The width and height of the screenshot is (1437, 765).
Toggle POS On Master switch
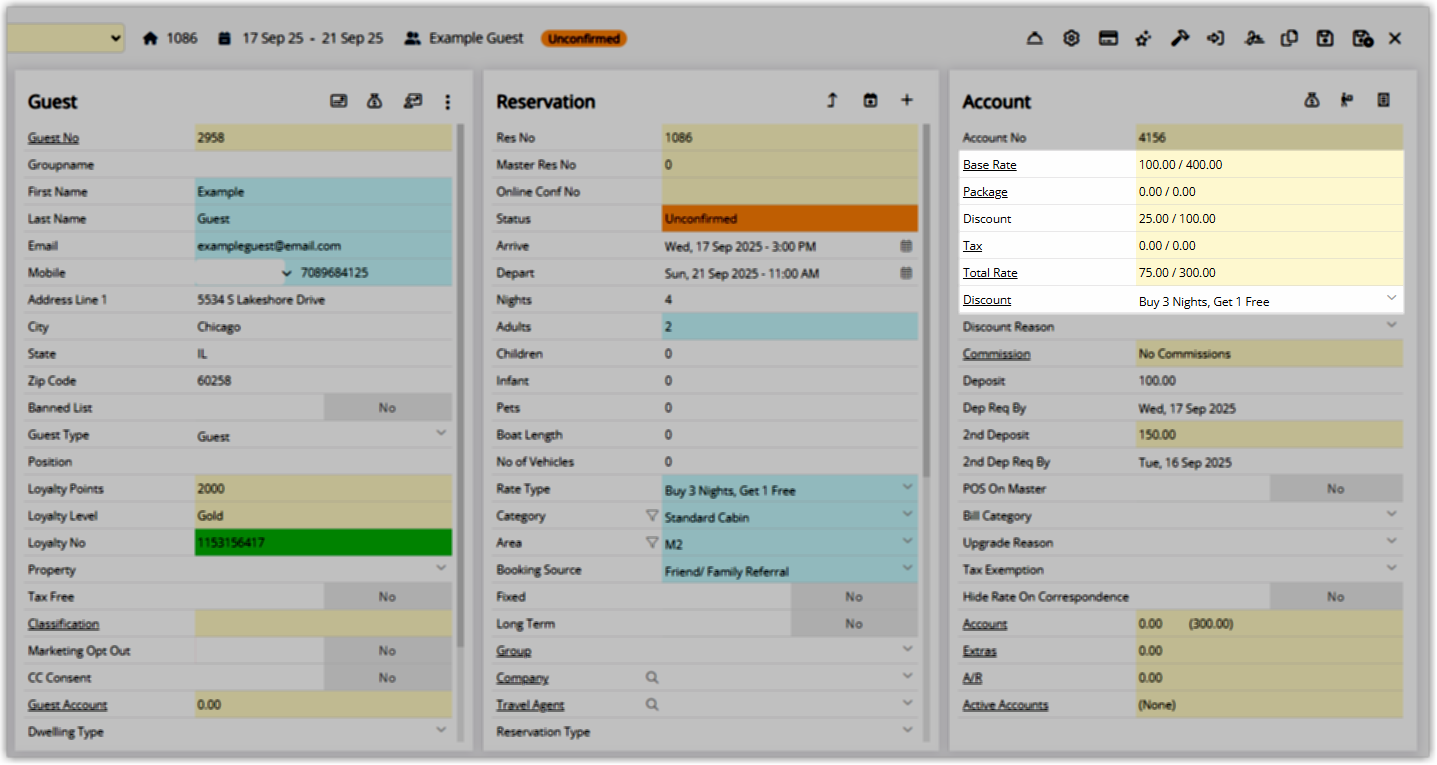point(1336,489)
